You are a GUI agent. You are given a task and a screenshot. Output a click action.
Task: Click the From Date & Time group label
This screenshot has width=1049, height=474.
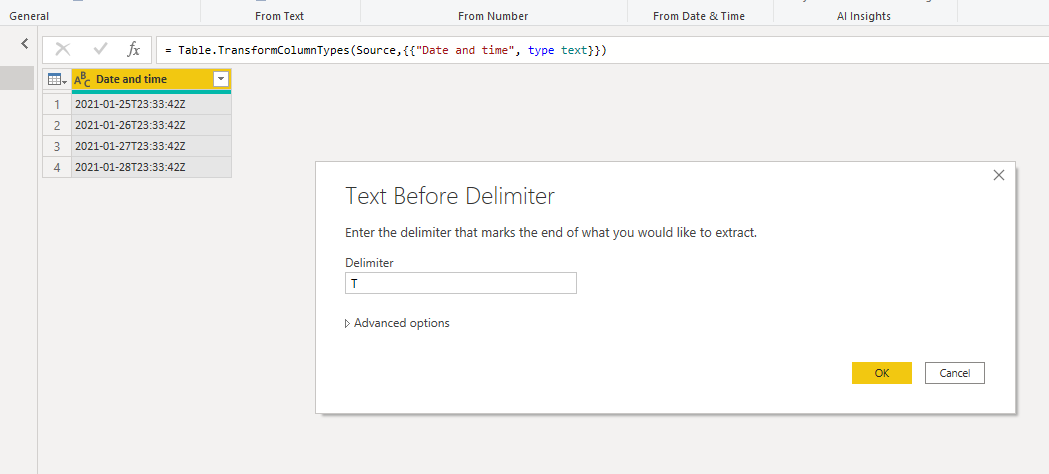click(x=699, y=16)
